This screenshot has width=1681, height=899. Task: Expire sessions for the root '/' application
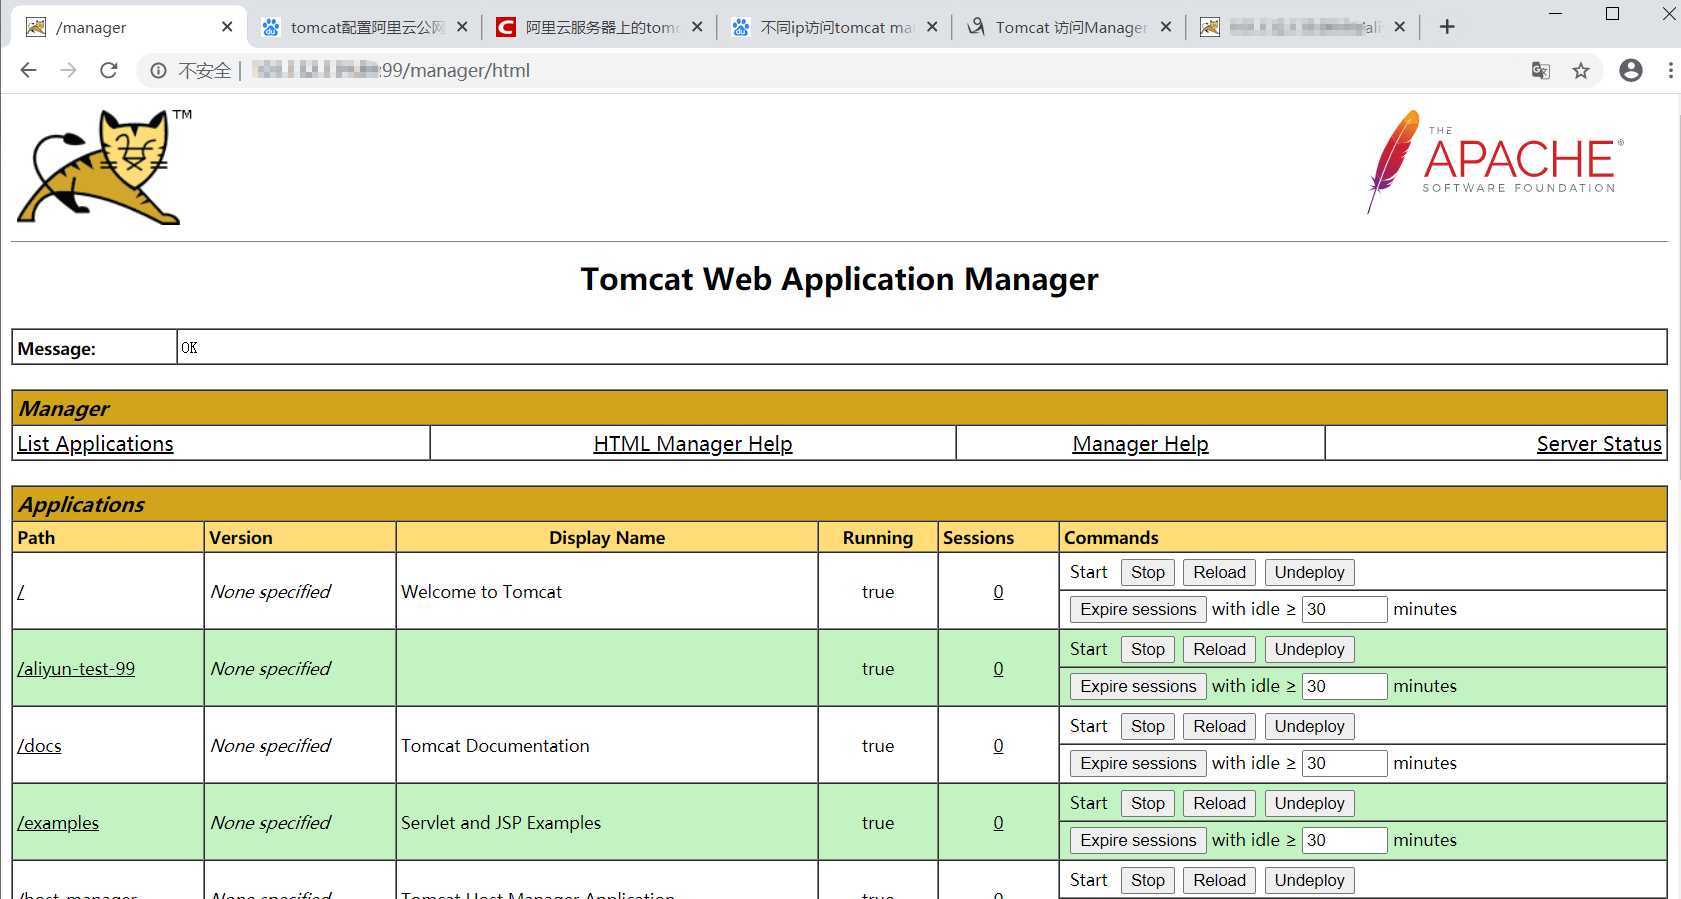click(1138, 609)
